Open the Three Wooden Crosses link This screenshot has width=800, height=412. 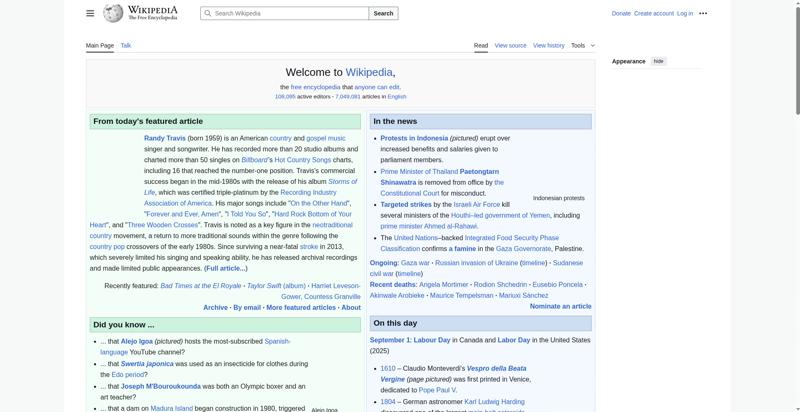(x=162, y=225)
